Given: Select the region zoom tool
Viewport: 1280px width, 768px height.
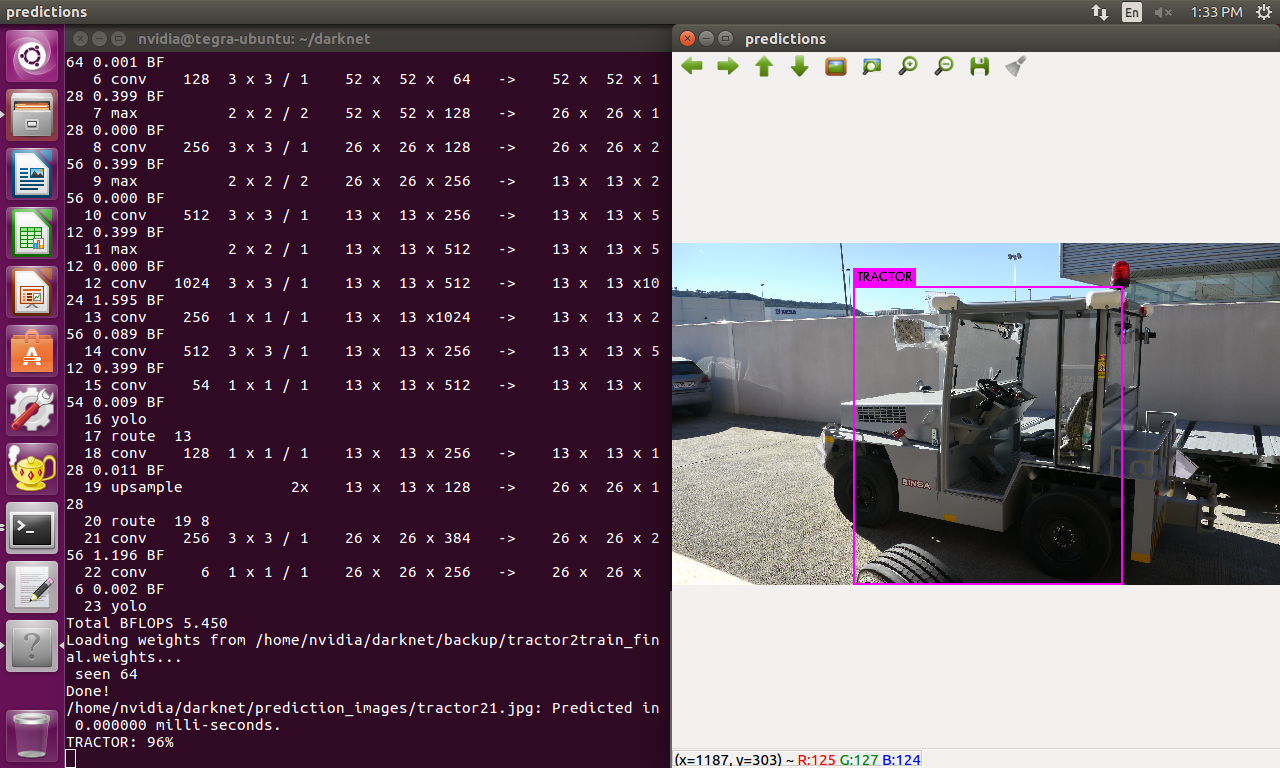Looking at the screenshot, I should pyautogui.click(x=871, y=66).
